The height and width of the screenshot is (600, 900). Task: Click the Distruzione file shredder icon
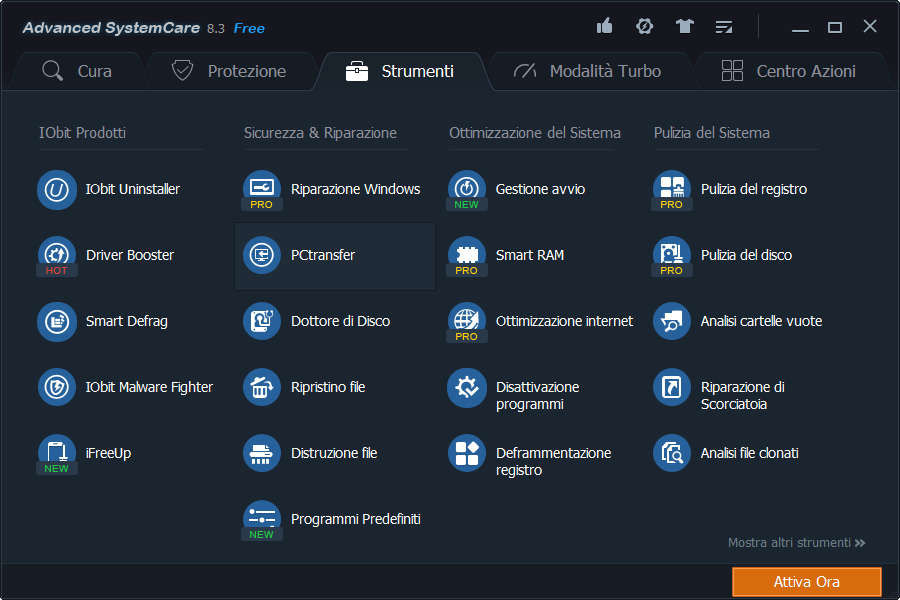point(262,453)
